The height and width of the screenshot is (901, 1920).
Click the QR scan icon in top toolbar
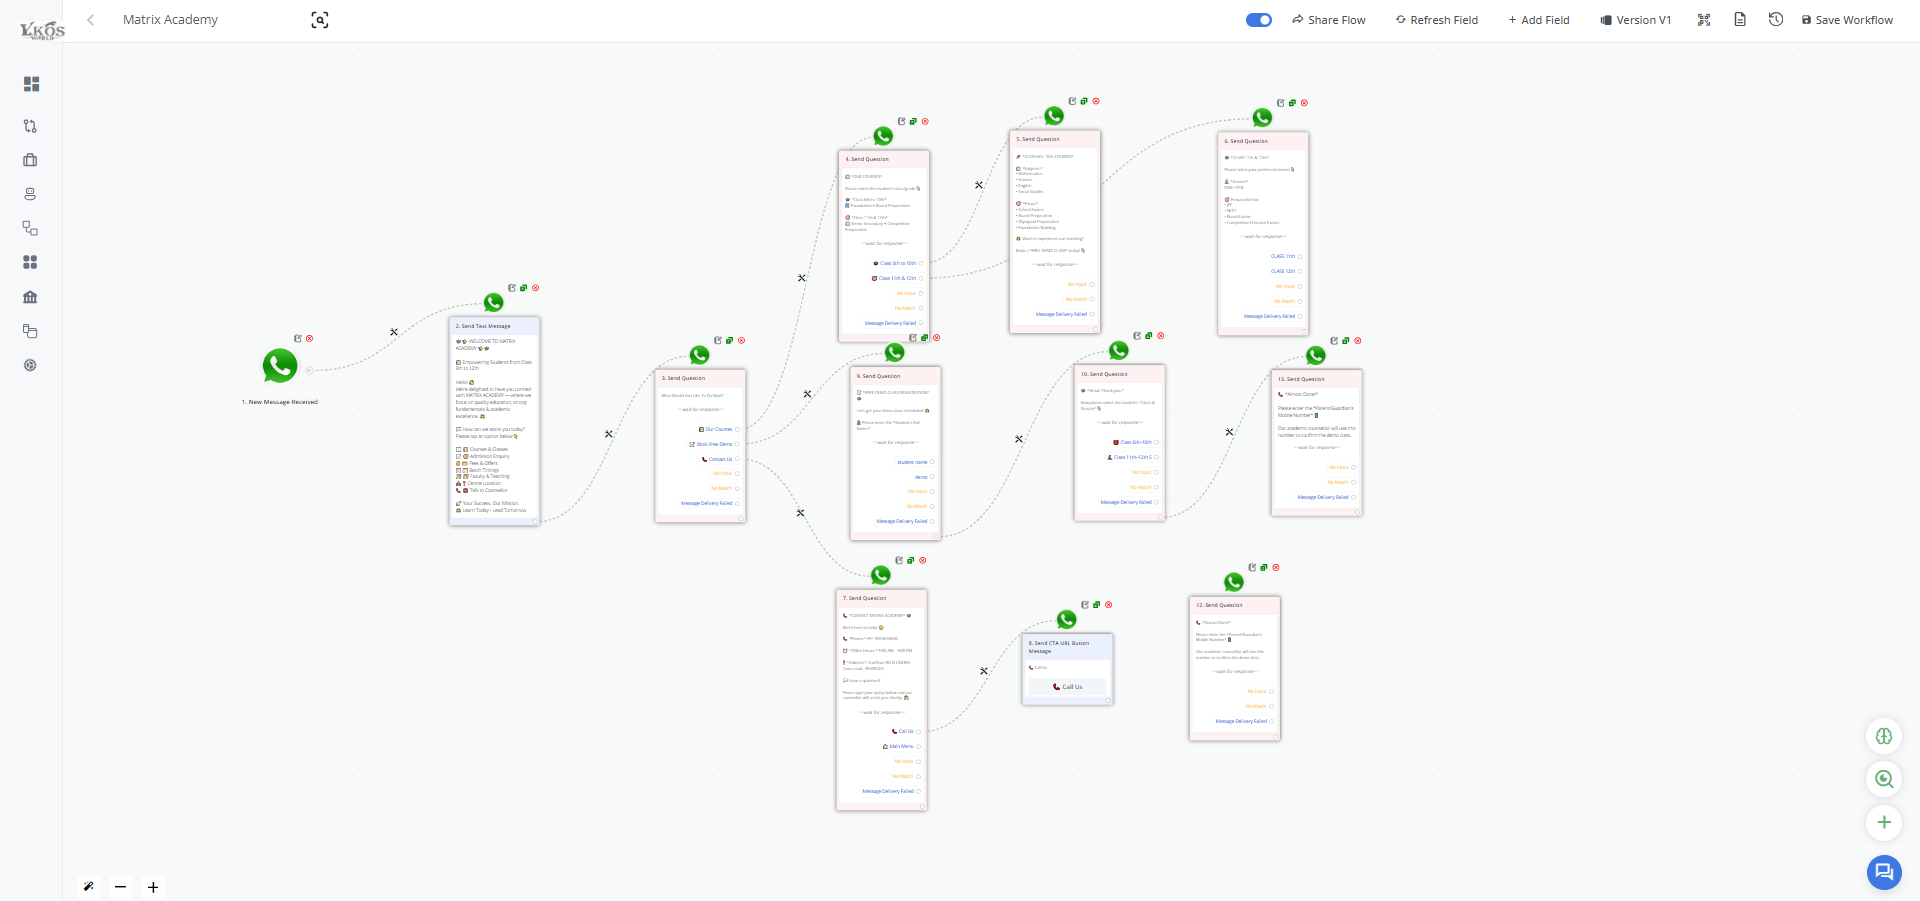coord(1704,20)
